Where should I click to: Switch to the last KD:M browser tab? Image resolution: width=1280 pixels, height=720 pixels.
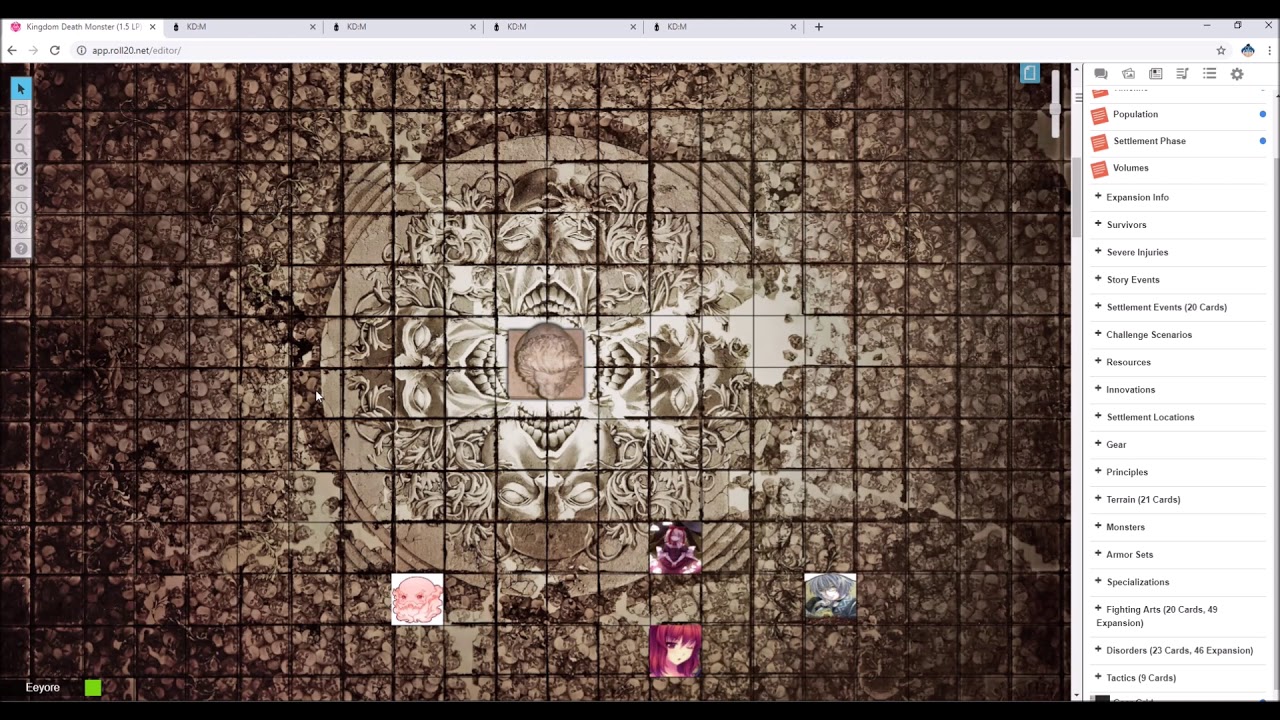pos(725,27)
